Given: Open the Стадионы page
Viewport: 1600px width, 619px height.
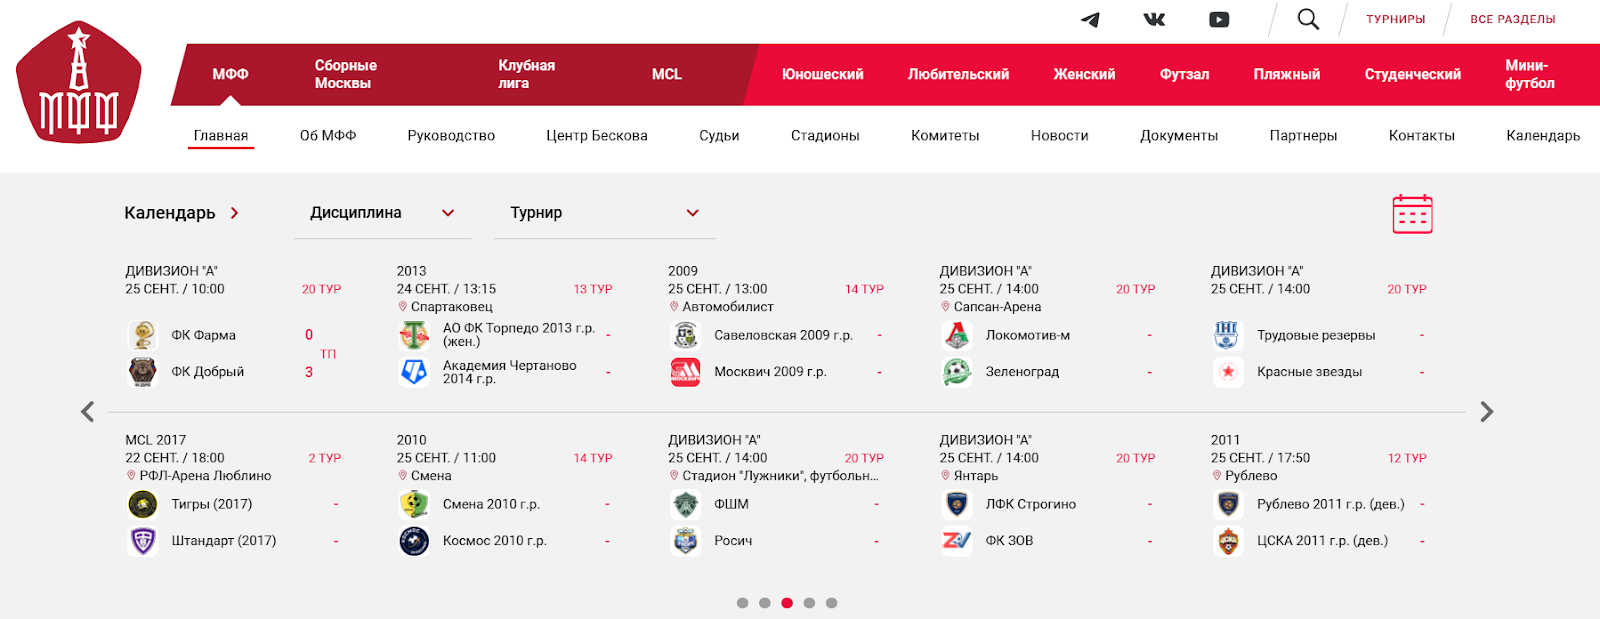Looking at the screenshot, I should pos(825,136).
